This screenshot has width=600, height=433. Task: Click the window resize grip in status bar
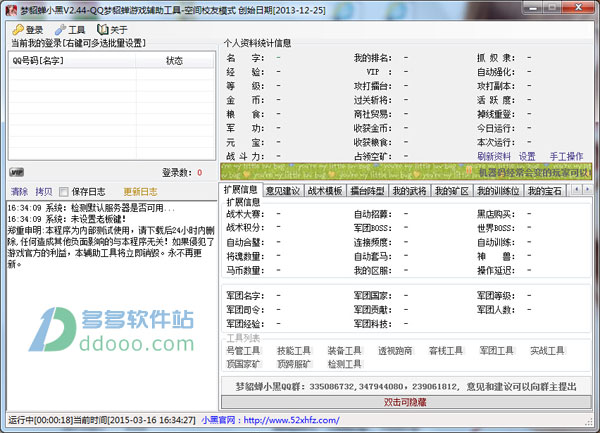click(589, 422)
